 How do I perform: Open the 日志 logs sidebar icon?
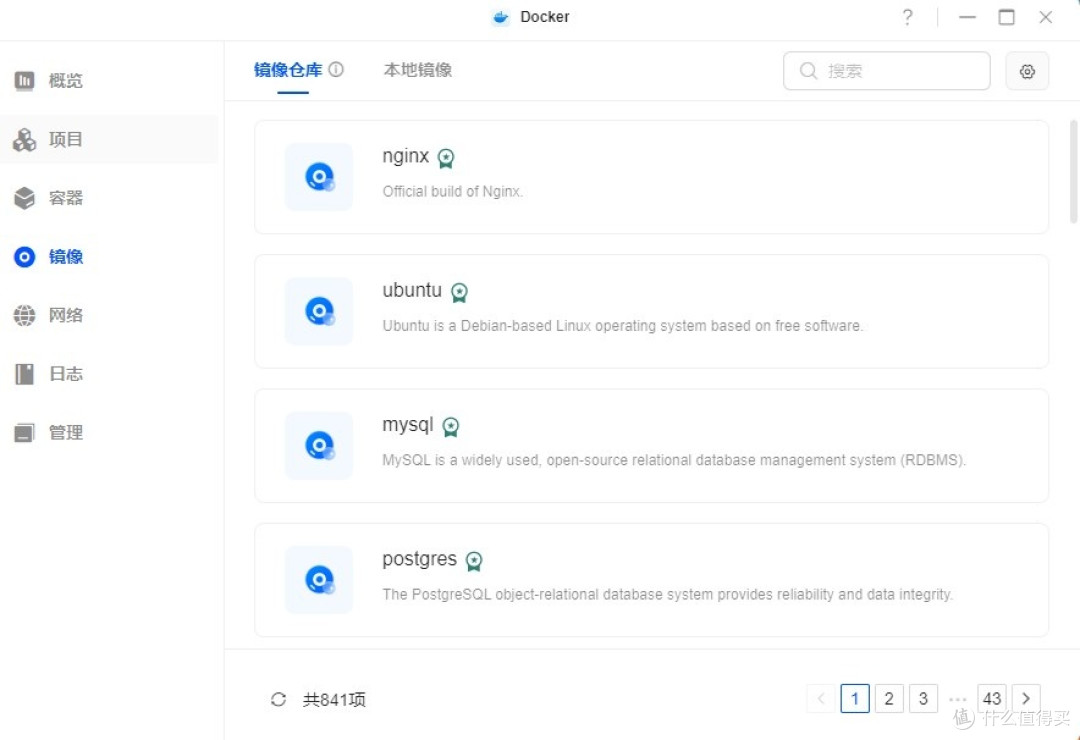(25, 374)
